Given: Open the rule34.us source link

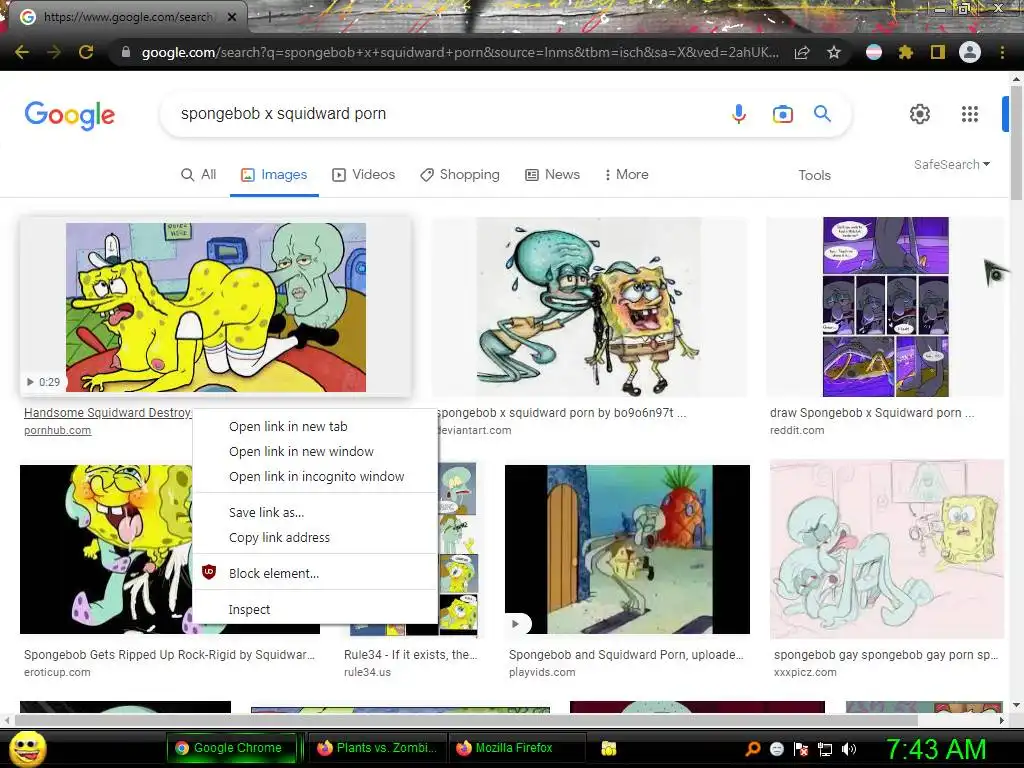Looking at the screenshot, I should click(x=367, y=672).
